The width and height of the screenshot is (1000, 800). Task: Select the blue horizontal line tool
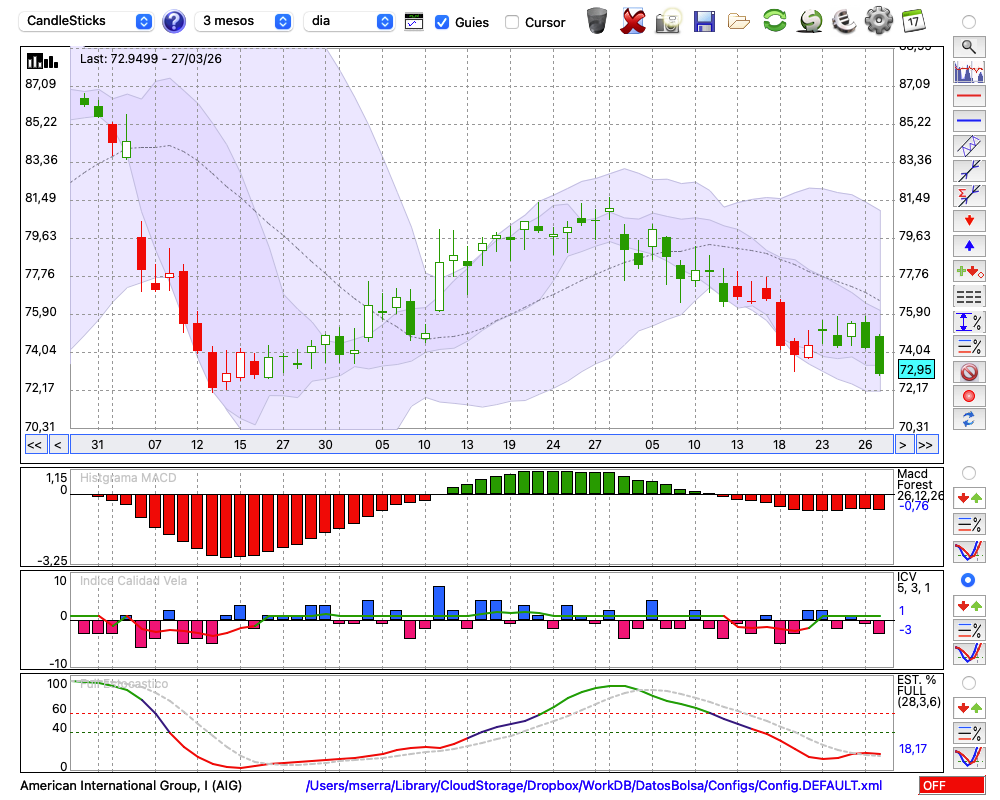click(968, 121)
